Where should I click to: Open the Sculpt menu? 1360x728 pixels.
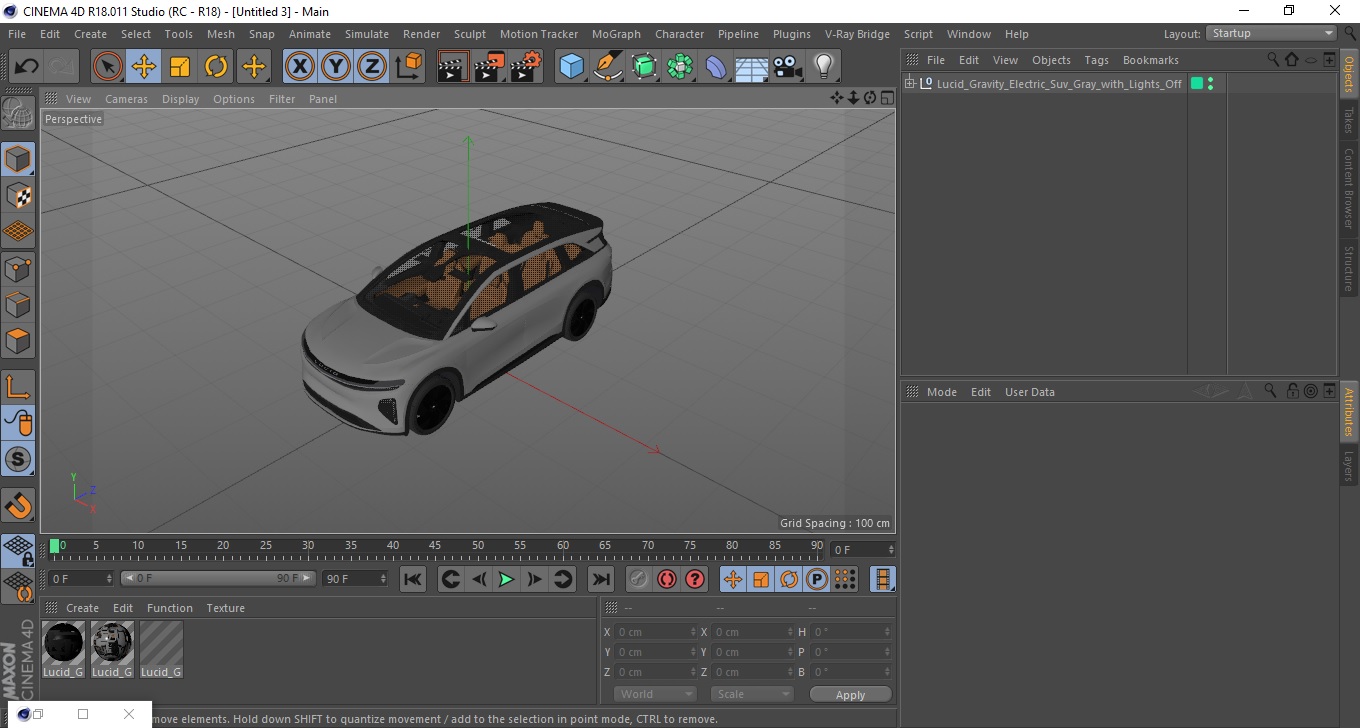click(469, 34)
